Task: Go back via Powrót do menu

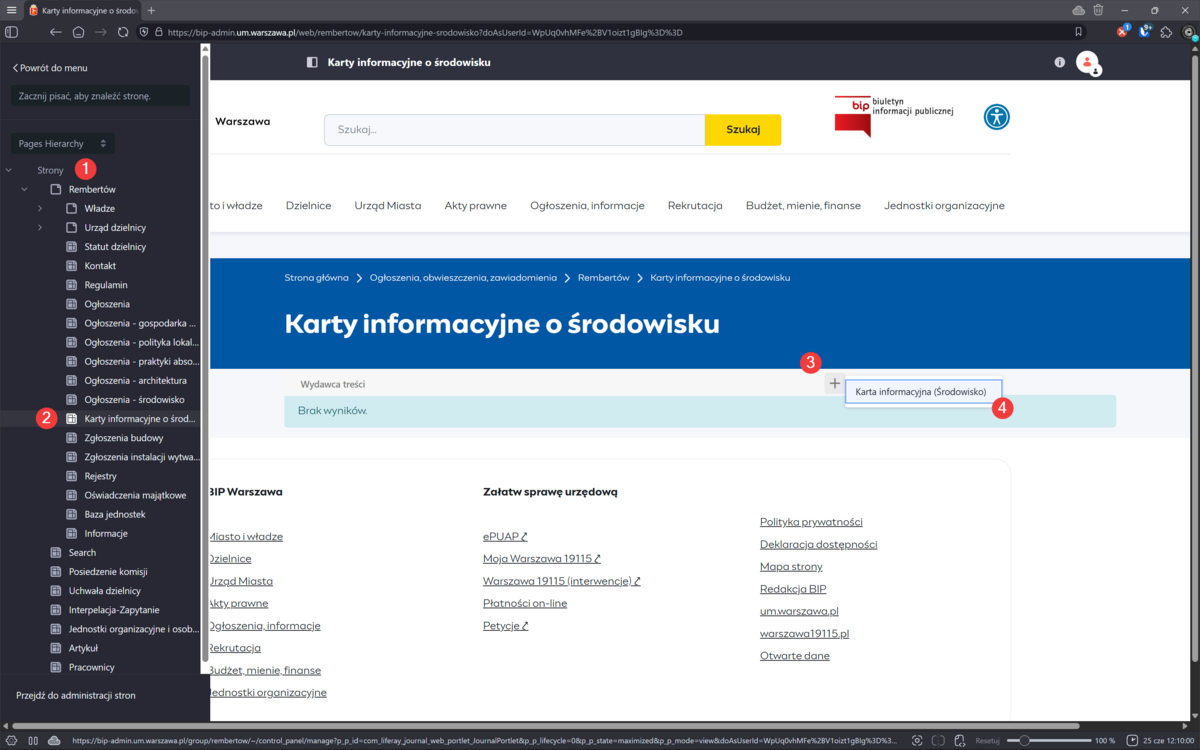Action: [x=50, y=68]
